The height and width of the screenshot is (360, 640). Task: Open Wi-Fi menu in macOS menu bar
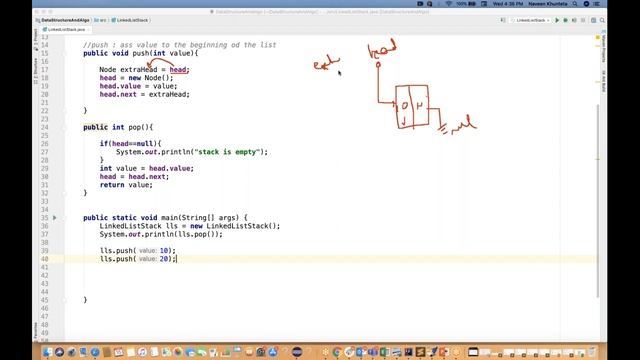(x=449, y=4)
